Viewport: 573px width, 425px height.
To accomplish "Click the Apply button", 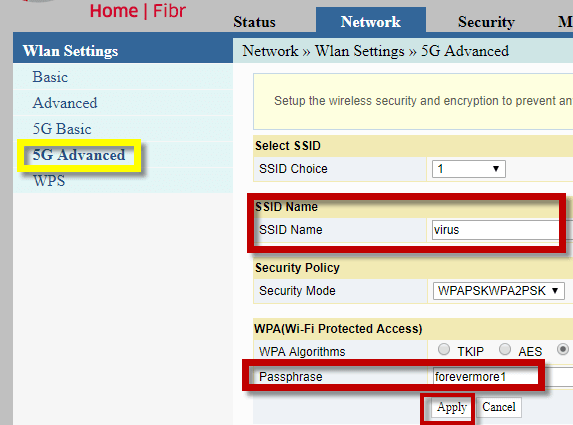I will tap(452, 407).
